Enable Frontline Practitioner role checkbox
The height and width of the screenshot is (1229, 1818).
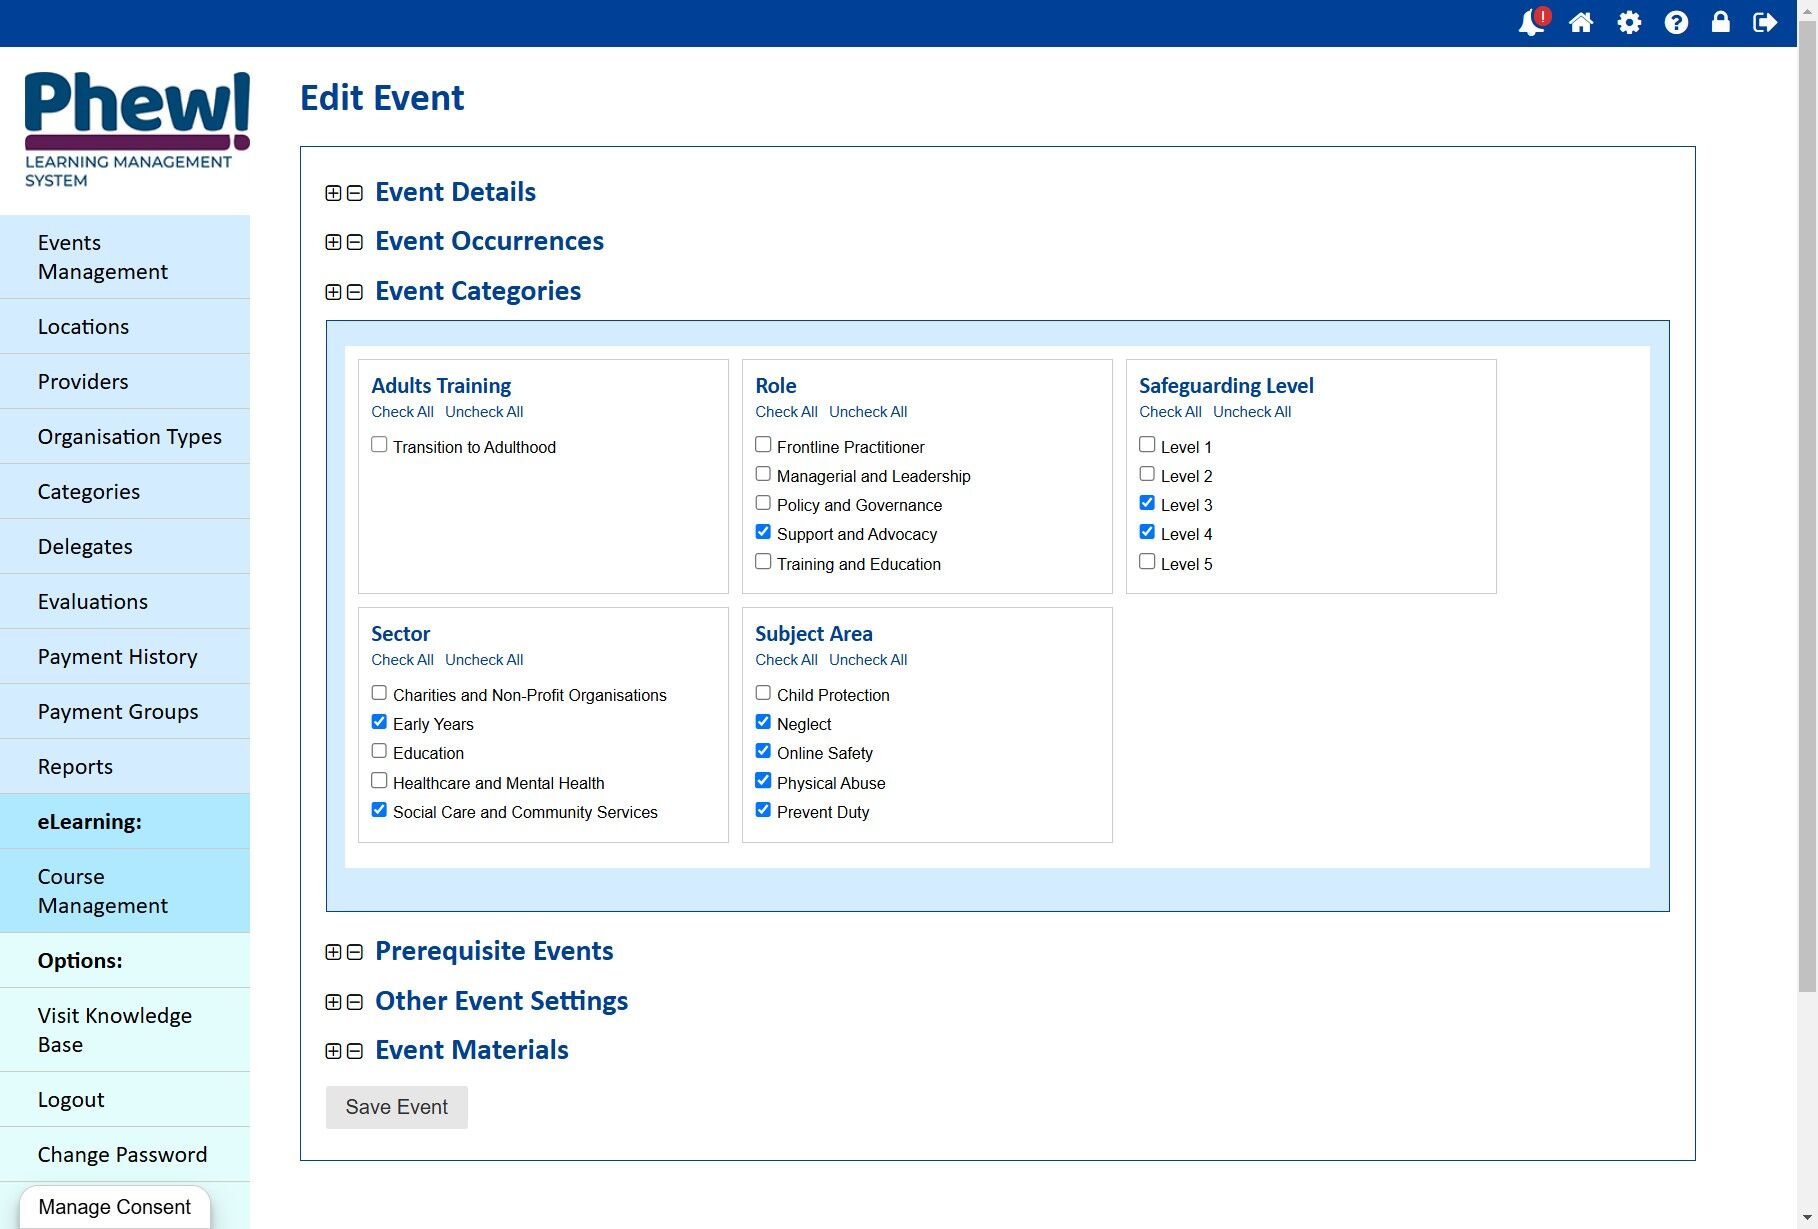(x=763, y=445)
